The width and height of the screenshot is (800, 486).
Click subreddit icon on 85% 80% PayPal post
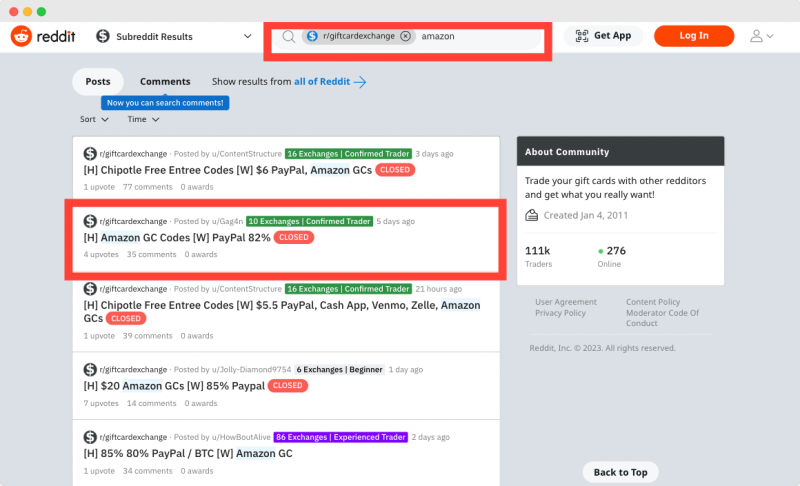tap(90, 437)
